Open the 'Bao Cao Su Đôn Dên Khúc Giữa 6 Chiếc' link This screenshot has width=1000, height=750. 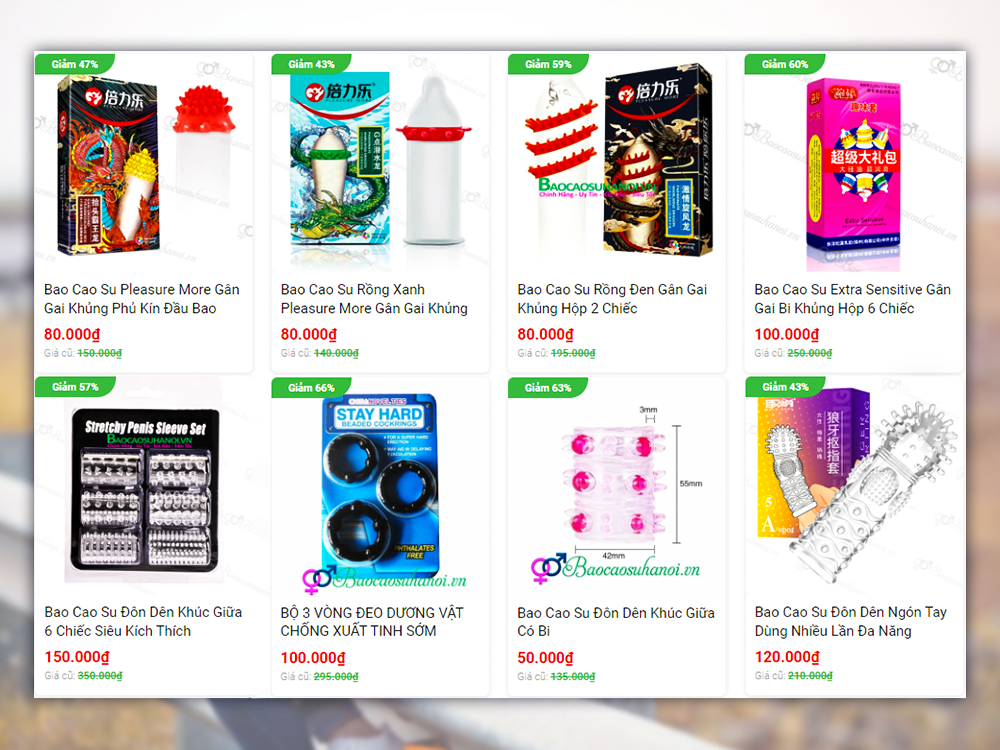(143, 621)
